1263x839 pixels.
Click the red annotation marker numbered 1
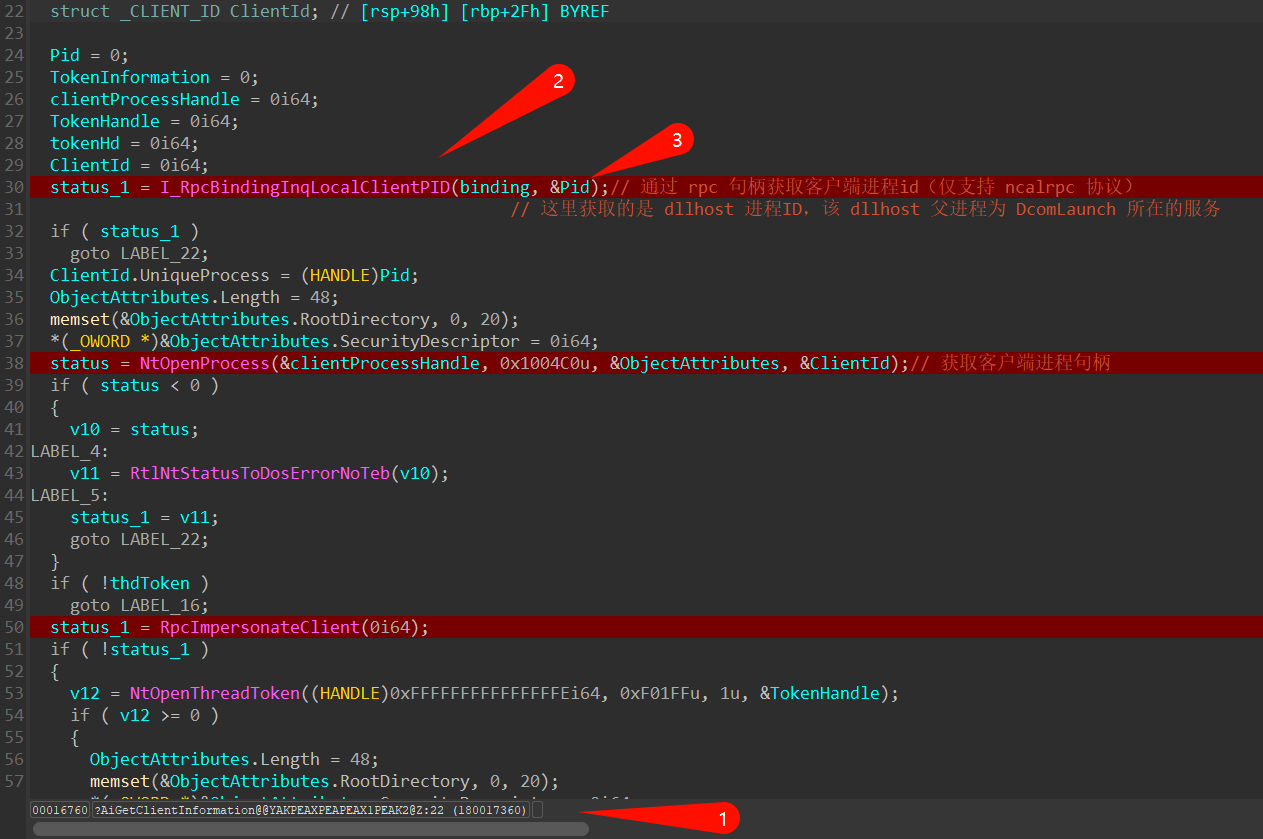tap(722, 817)
